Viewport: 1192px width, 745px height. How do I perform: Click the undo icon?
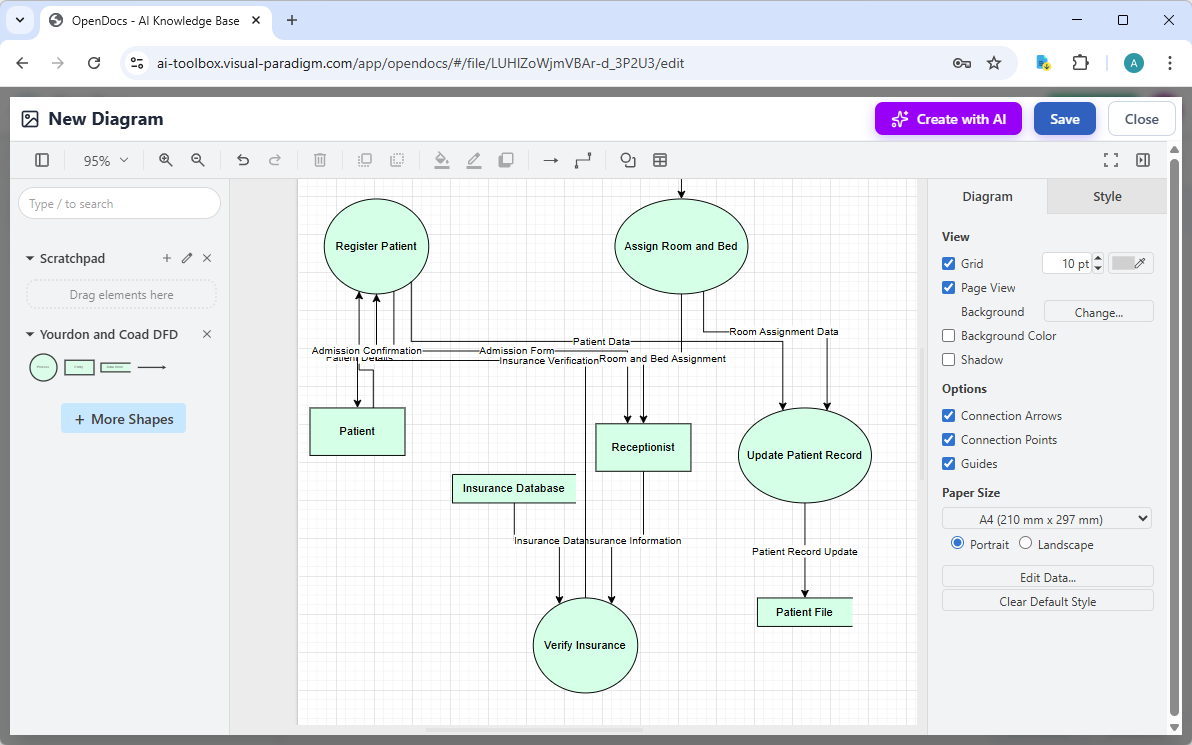(243, 160)
